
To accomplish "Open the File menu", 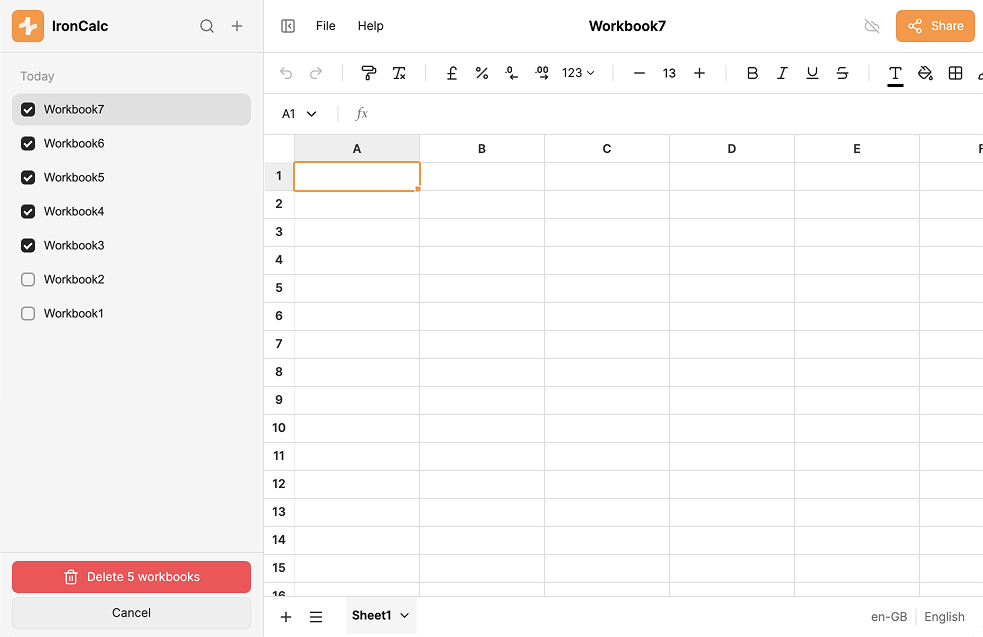I will [325, 26].
